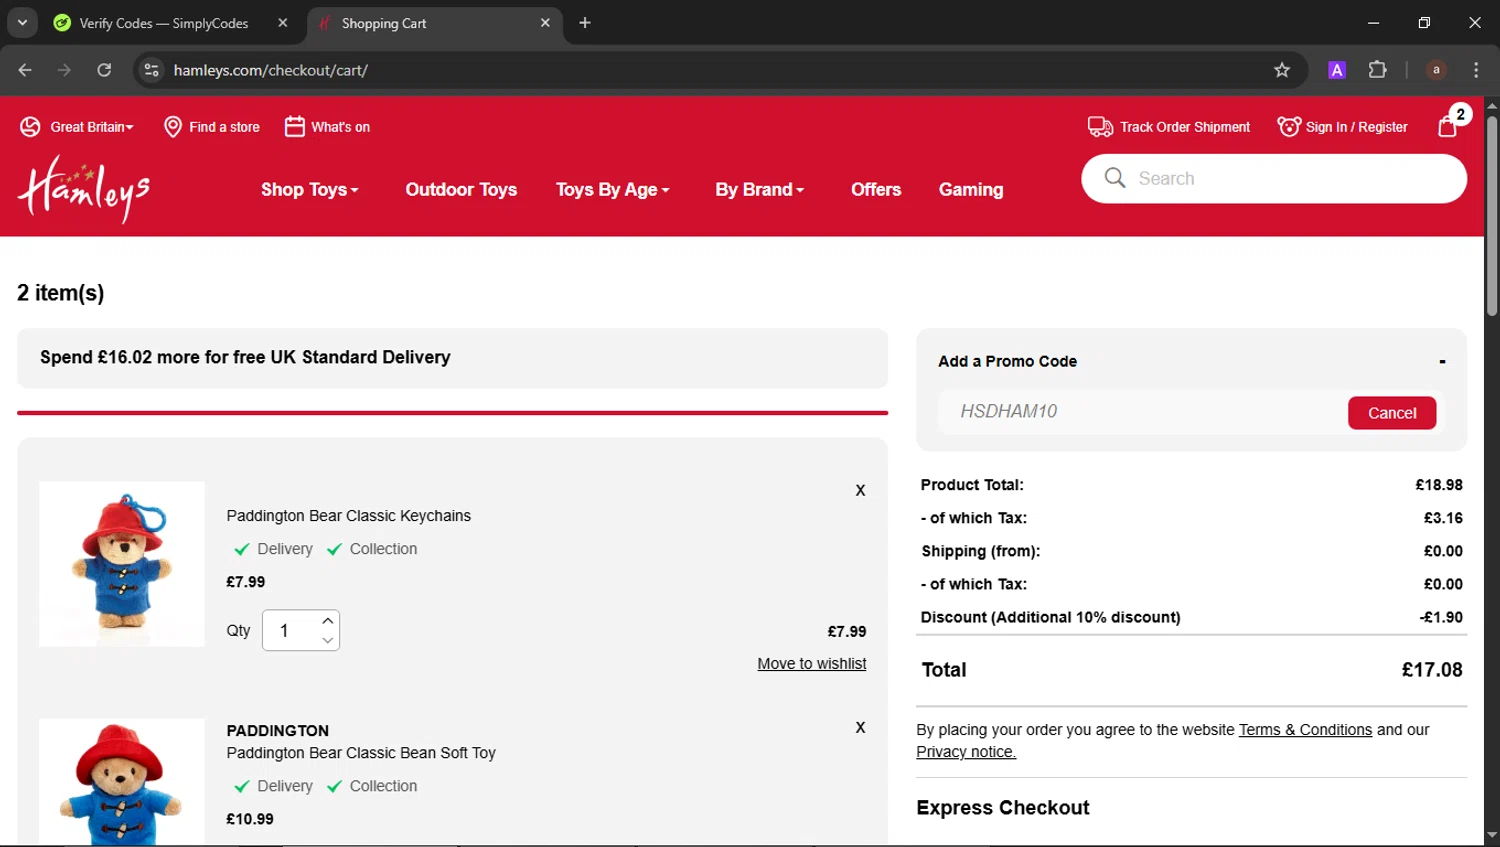Image resolution: width=1500 pixels, height=847 pixels.
Task: Click the Track Order Shipment link text
Action: point(1185,127)
